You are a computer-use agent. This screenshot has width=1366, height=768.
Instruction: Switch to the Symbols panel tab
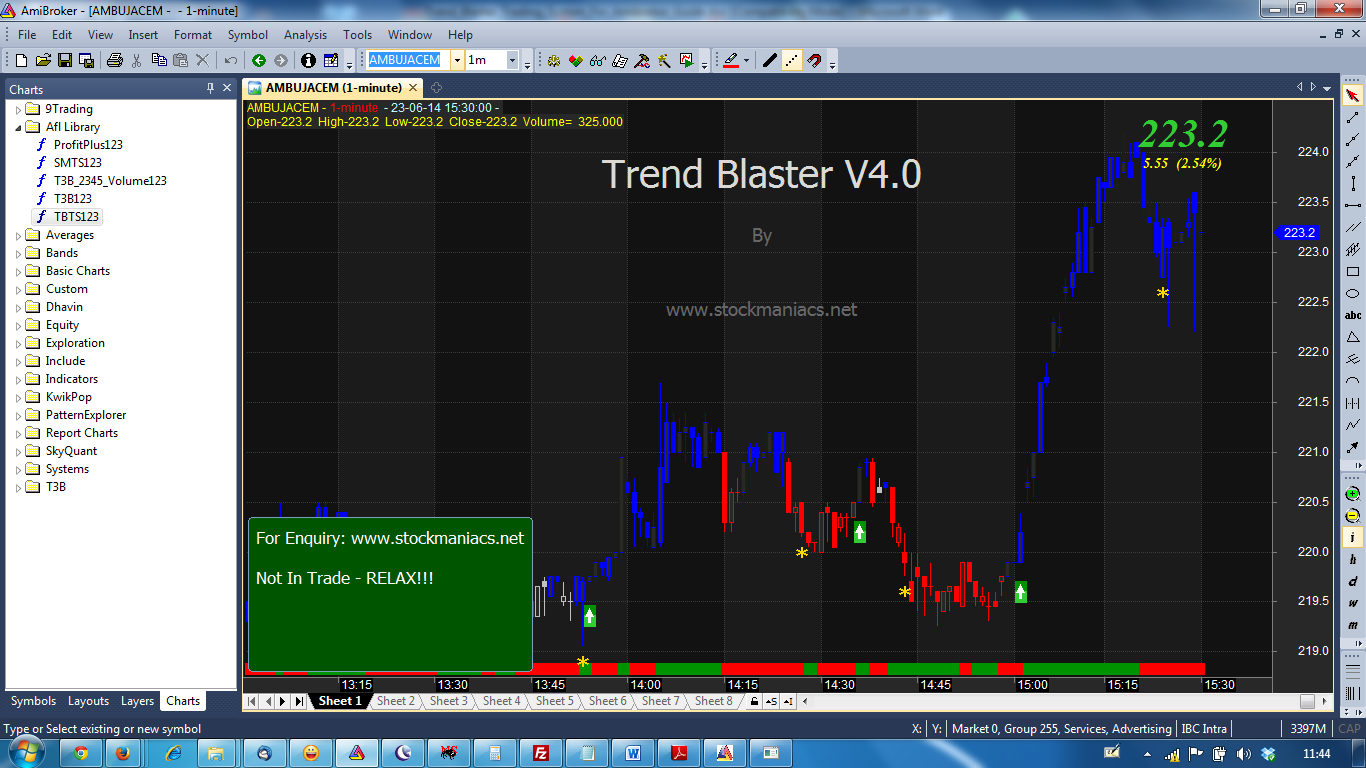[33, 701]
